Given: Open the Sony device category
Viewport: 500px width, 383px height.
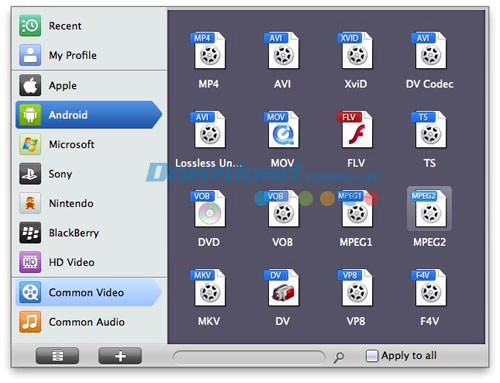Looking at the screenshot, I should point(89,174).
